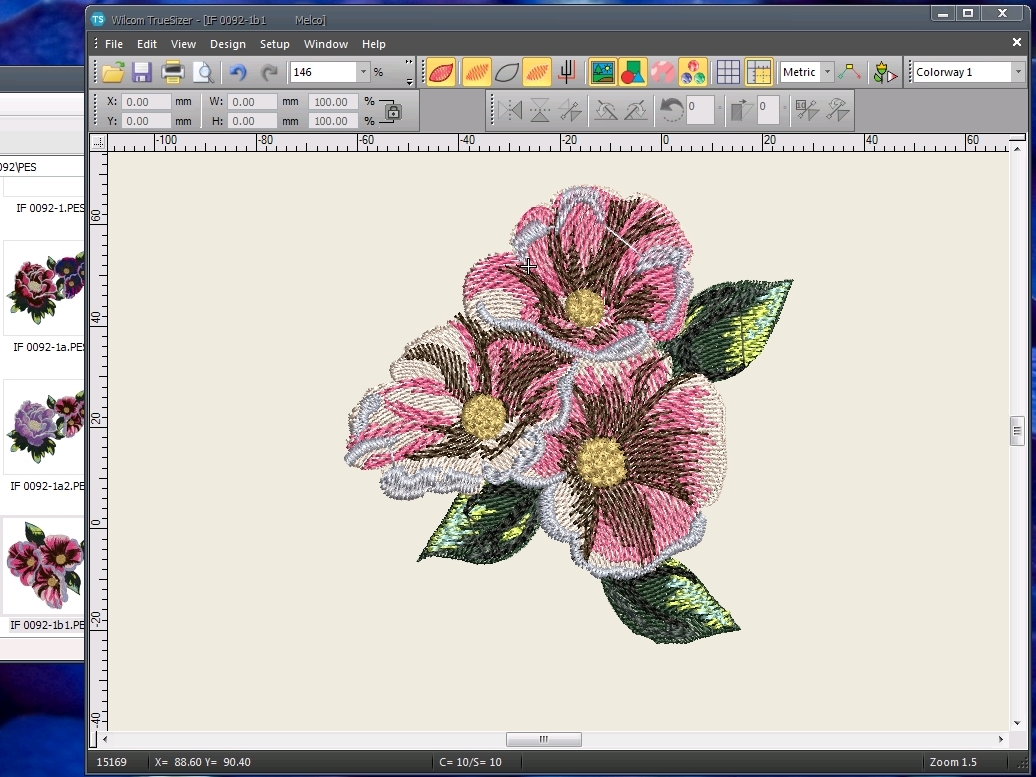
Task: Click the Print icon
Action: [x=172, y=72]
